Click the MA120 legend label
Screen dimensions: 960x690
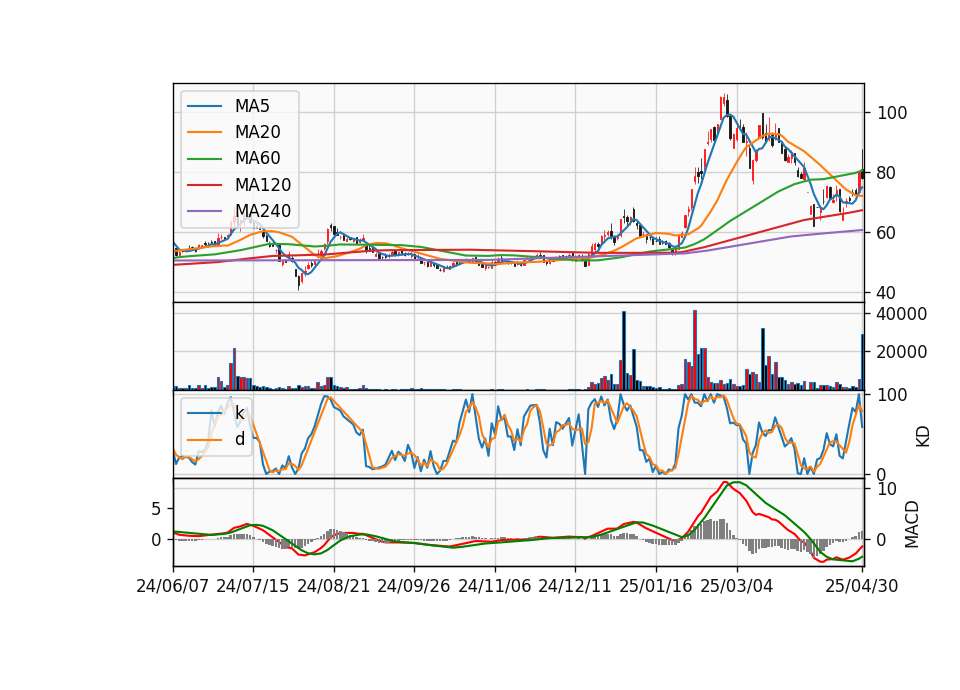[x=263, y=185]
